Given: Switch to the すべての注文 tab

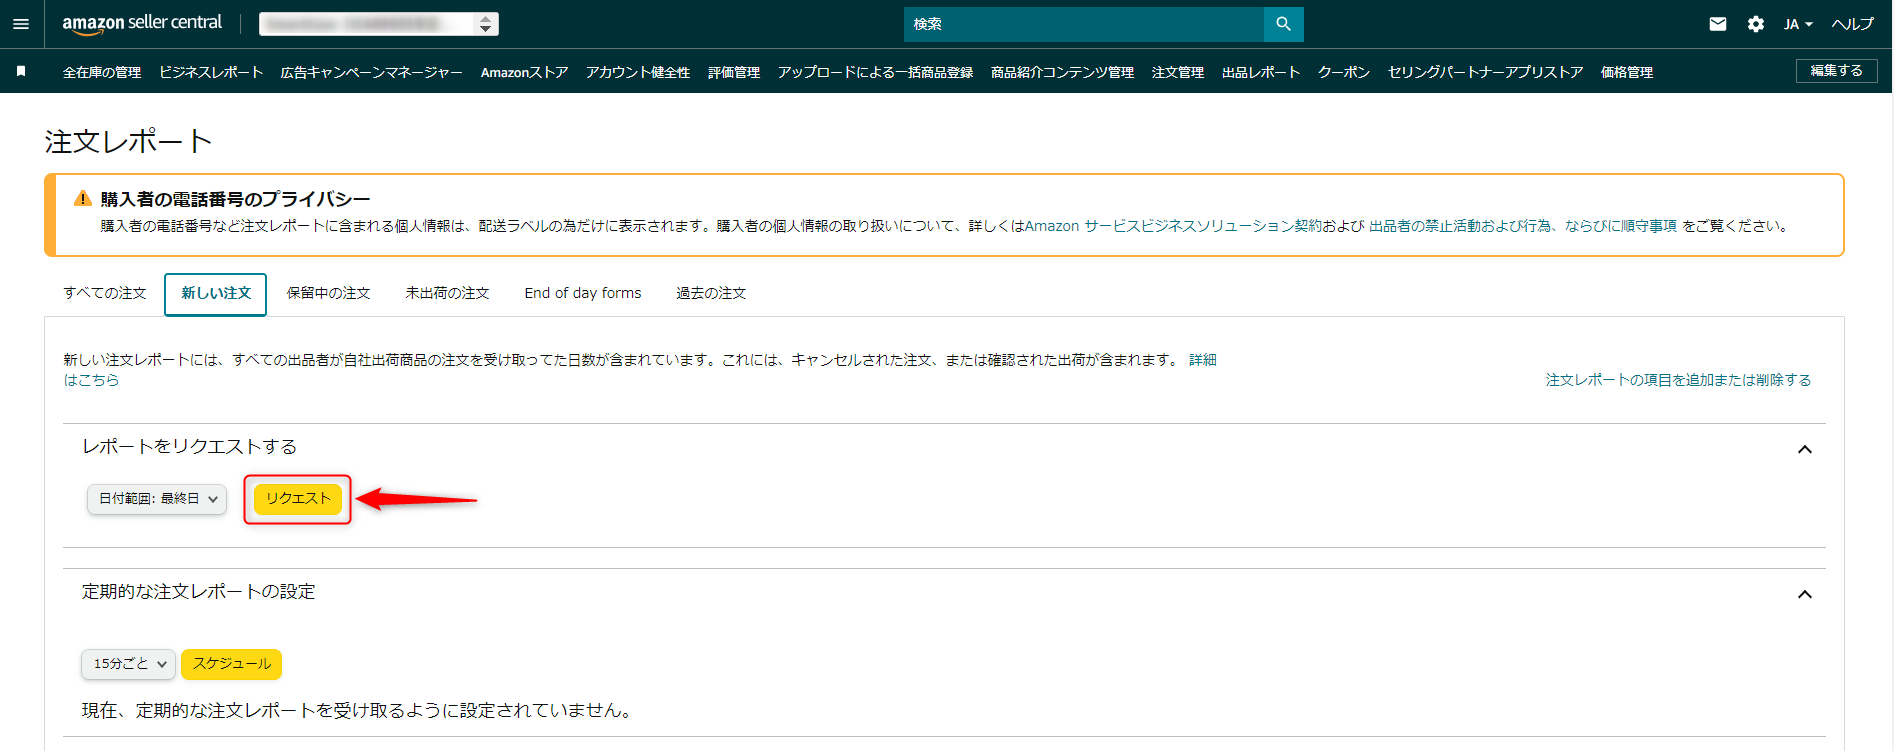Looking at the screenshot, I should 105,293.
